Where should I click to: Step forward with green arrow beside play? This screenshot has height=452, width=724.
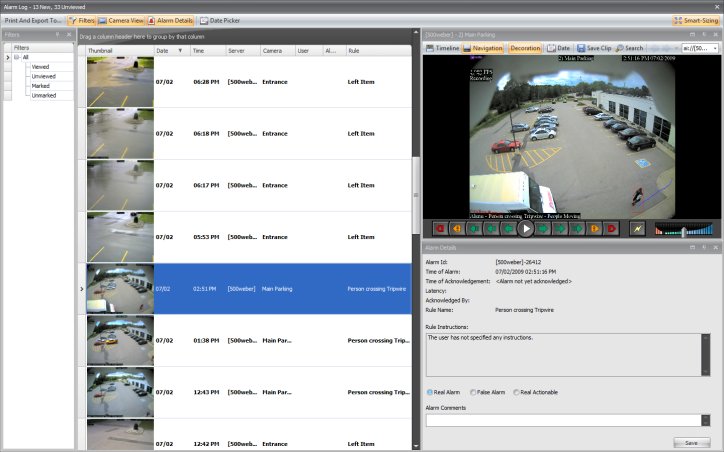click(x=543, y=229)
